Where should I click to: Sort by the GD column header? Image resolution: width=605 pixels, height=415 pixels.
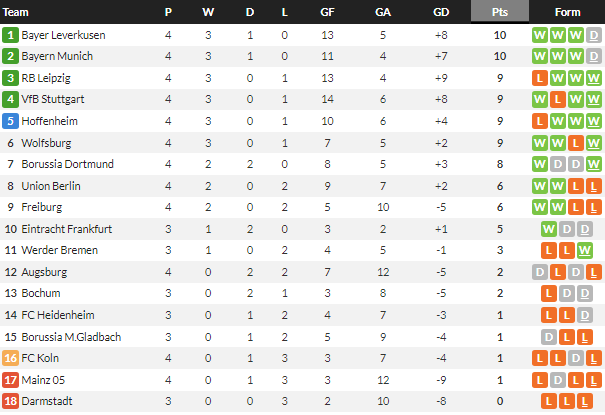pyautogui.click(x=441, y=12)
